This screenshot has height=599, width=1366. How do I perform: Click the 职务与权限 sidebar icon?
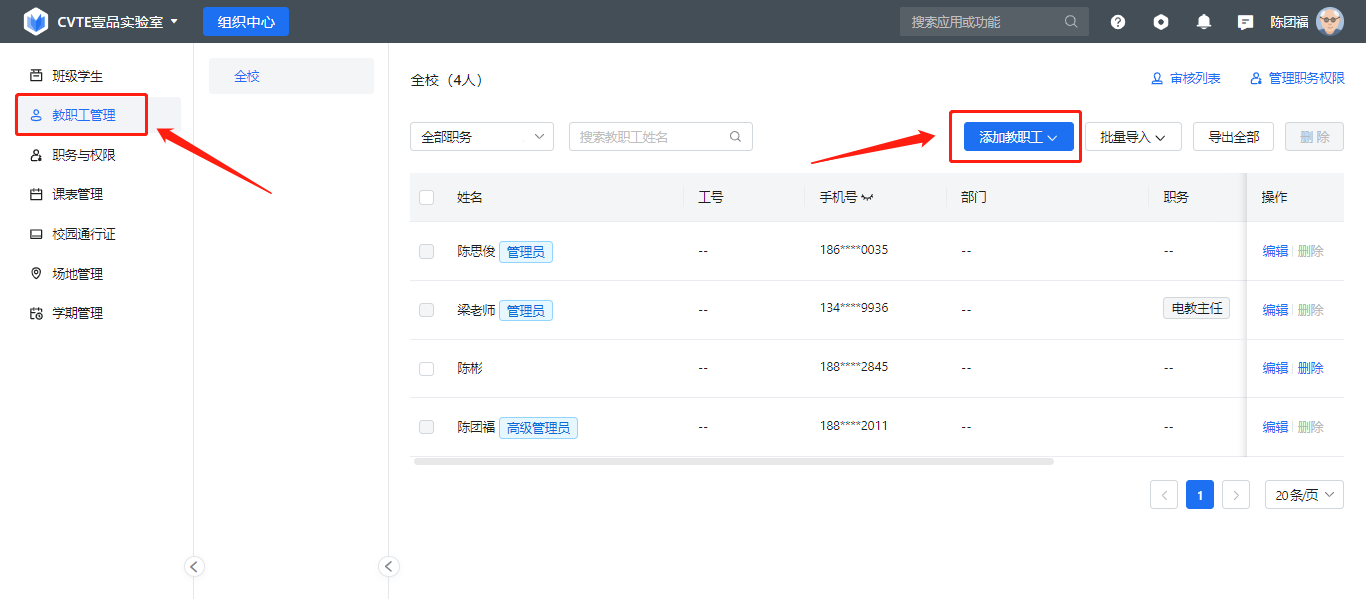[36, 155]
